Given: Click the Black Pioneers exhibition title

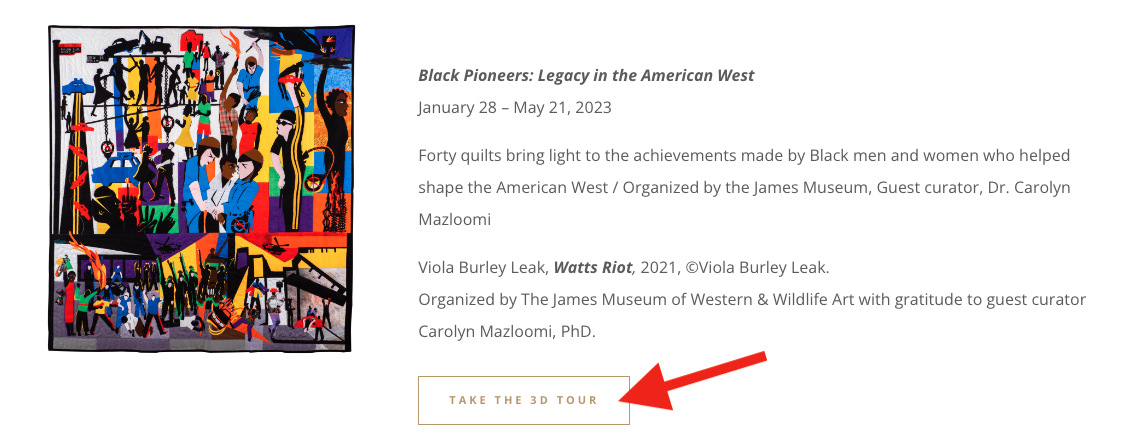Looking at the screenshot, I should coord(586,76).
